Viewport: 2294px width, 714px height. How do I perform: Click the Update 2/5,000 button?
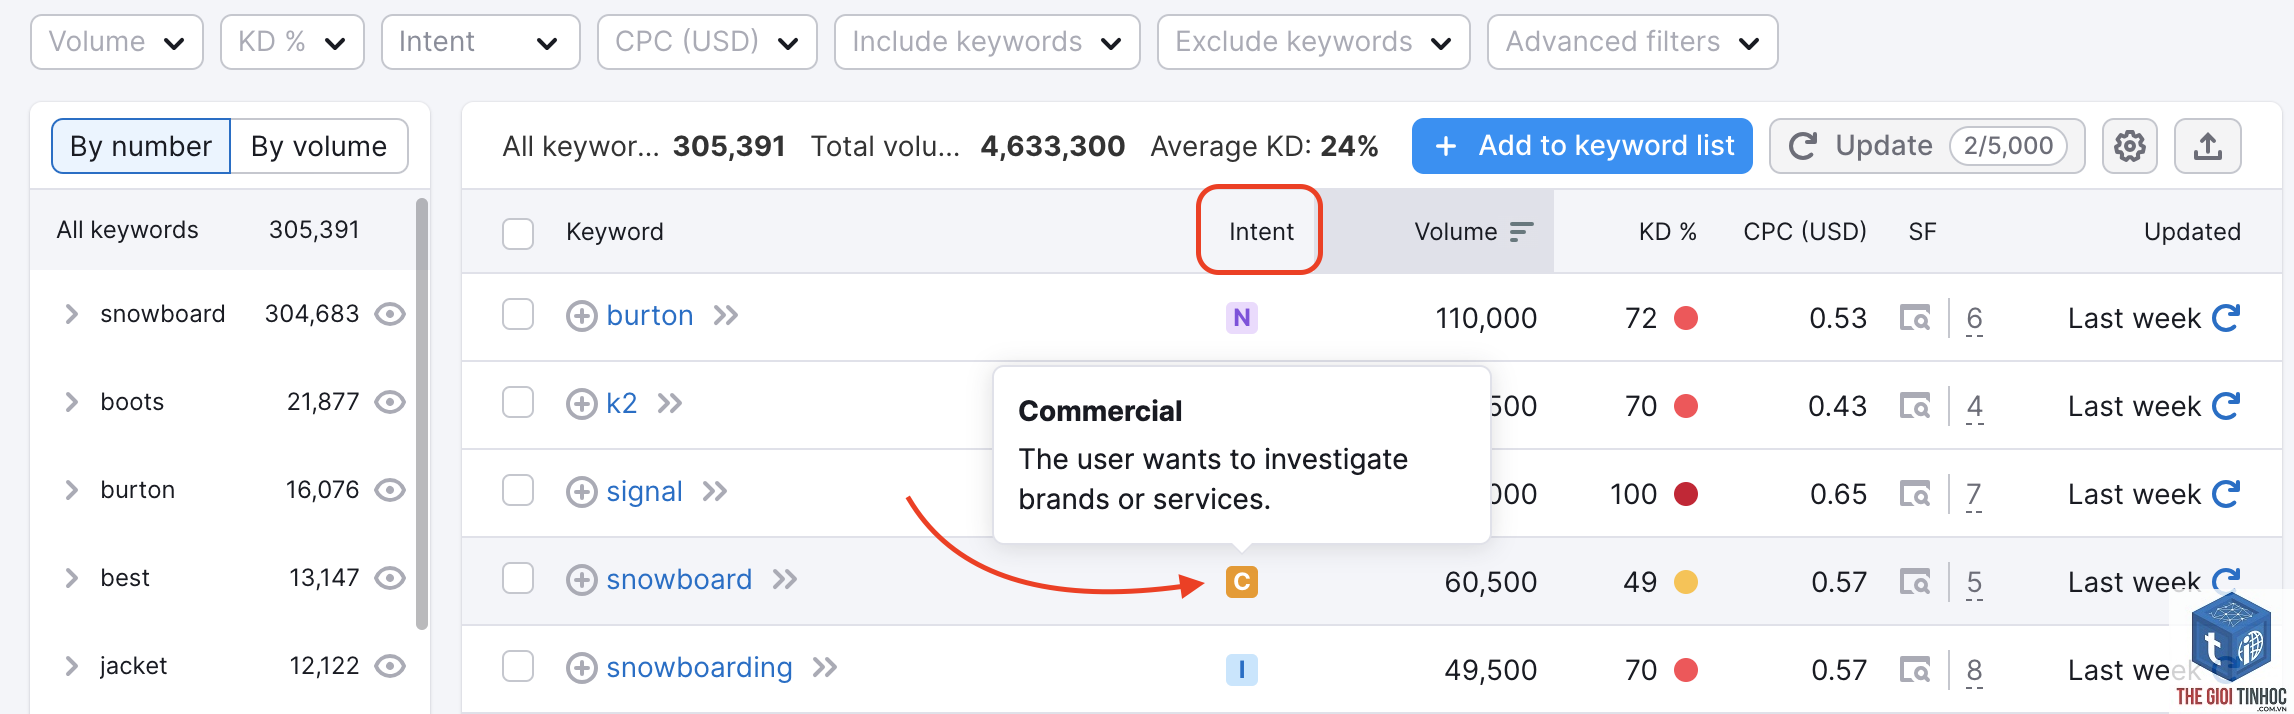[1927, 146]
